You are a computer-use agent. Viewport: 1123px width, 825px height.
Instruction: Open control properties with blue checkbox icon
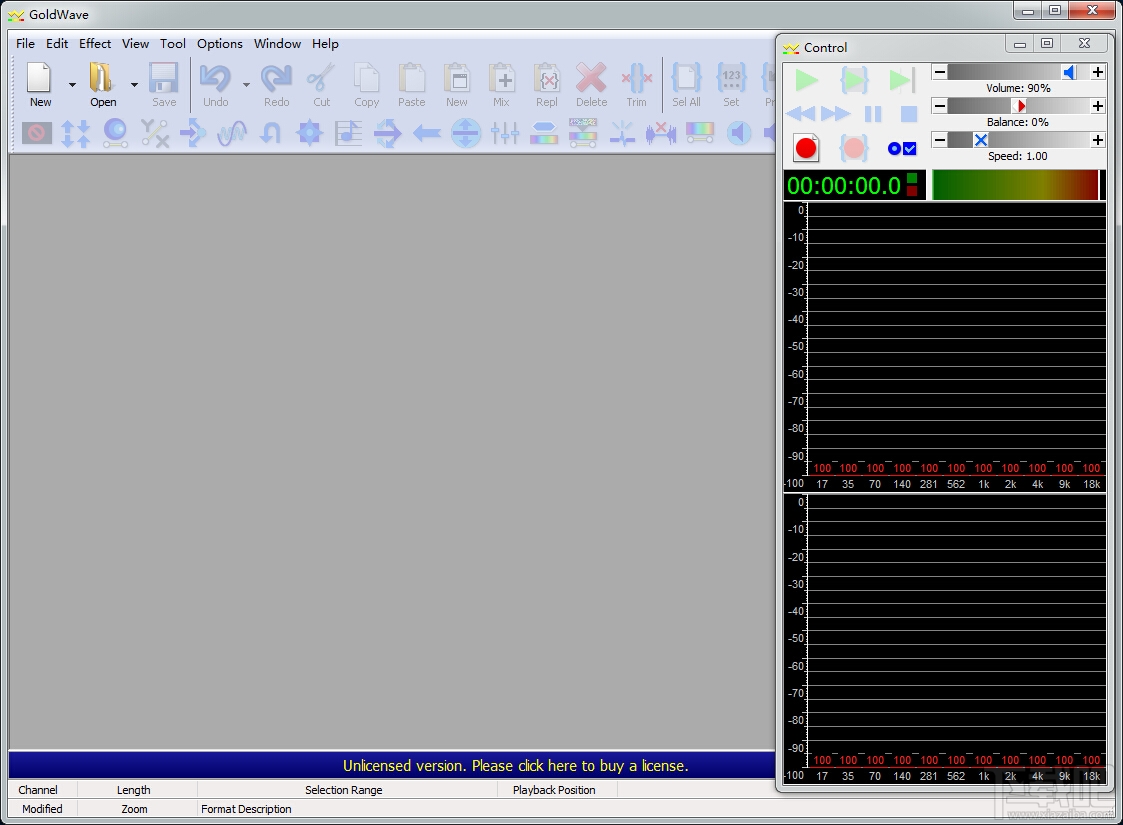point(902,148)
